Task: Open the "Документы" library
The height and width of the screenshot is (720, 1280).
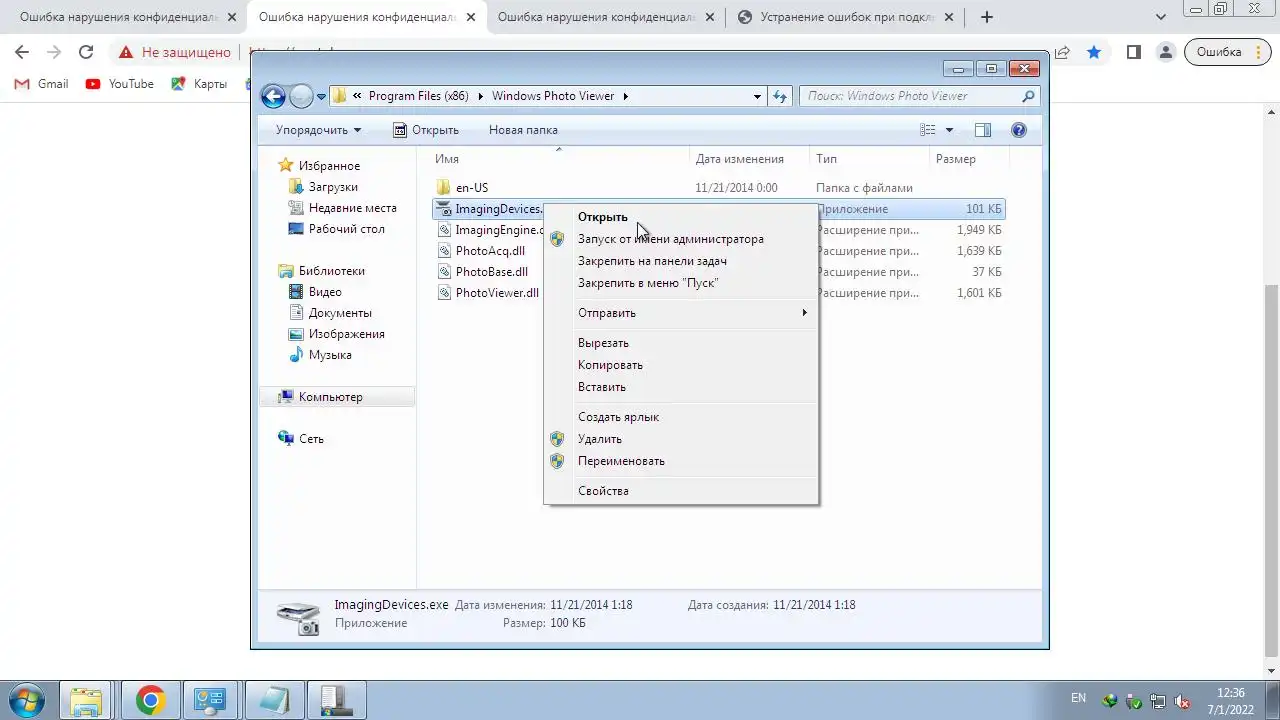Action: 340,313
